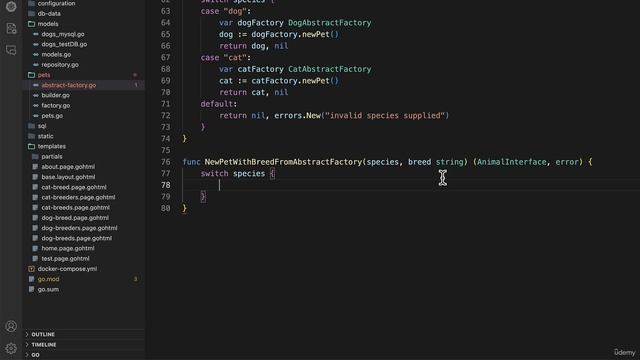Expand the configuration folder
640x360 pixels.
pyautogui.click(x=56, y=3)
